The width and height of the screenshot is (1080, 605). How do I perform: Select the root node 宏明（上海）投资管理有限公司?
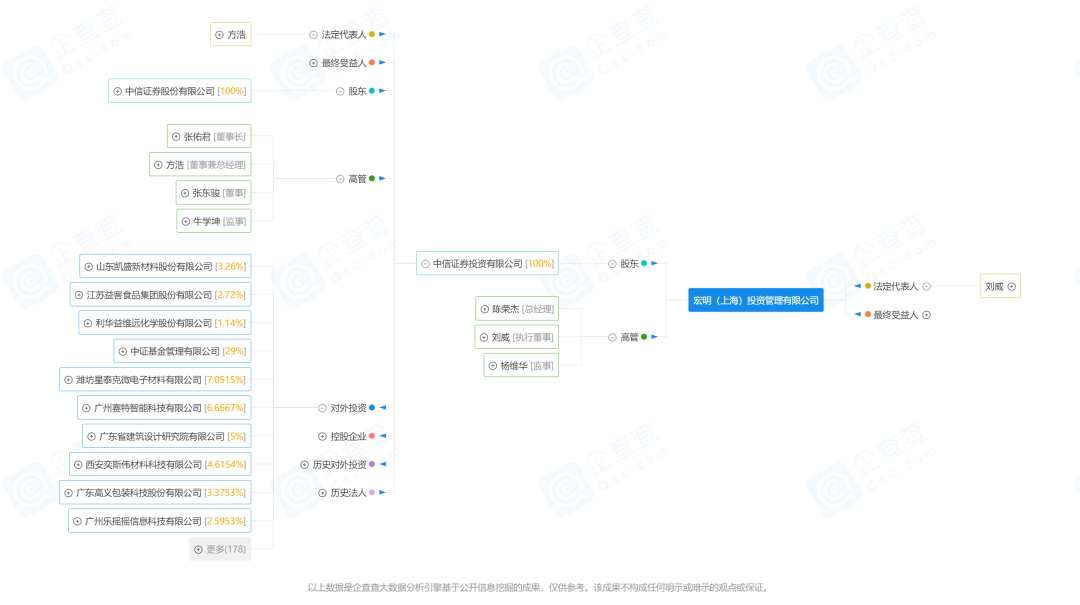756,300
